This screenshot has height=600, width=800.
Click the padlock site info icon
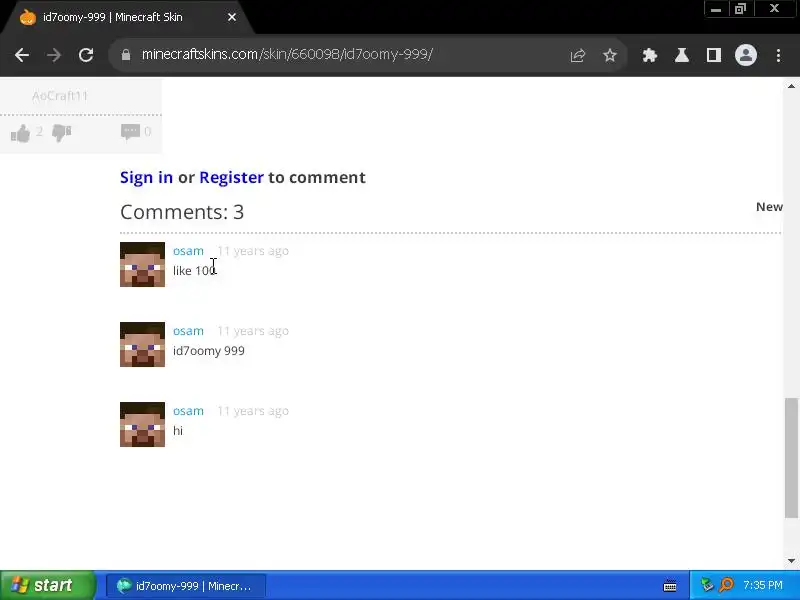(x=126, y=55)
